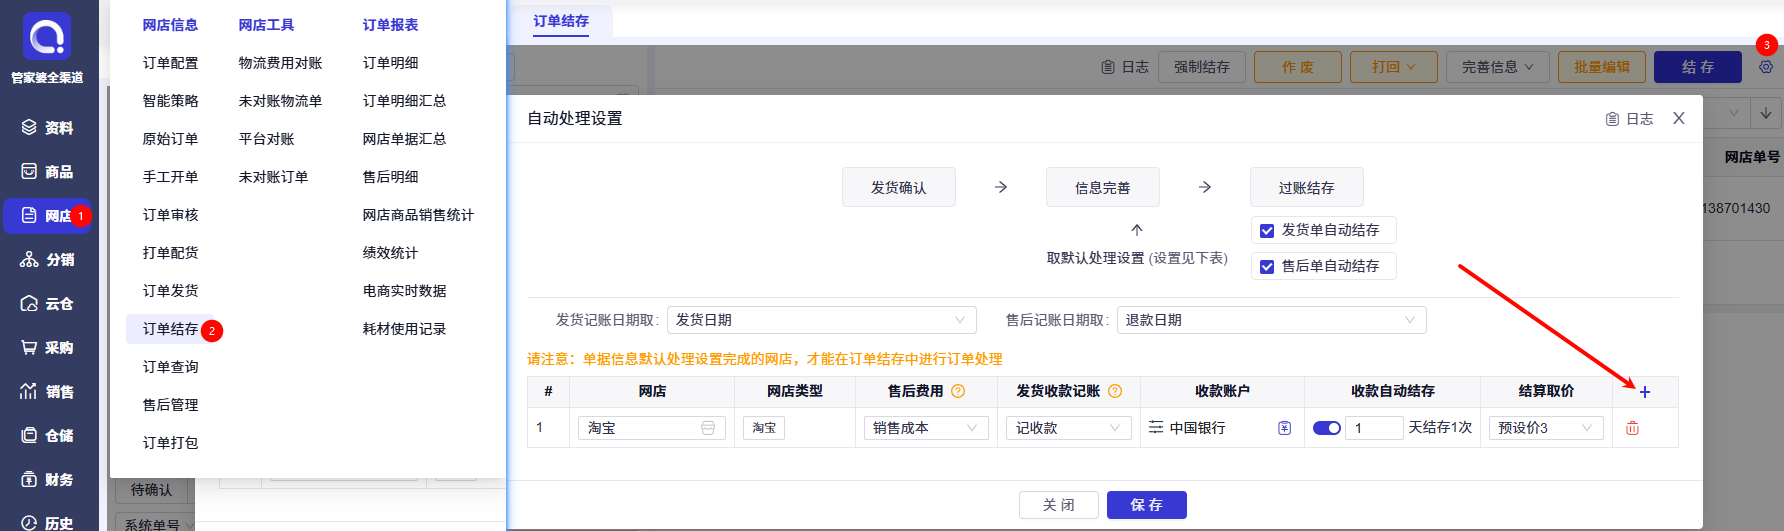The width and height of the screenshot is (1784, 531).
Task: Click the days input showing 1
Action: tap(1375, 428)
